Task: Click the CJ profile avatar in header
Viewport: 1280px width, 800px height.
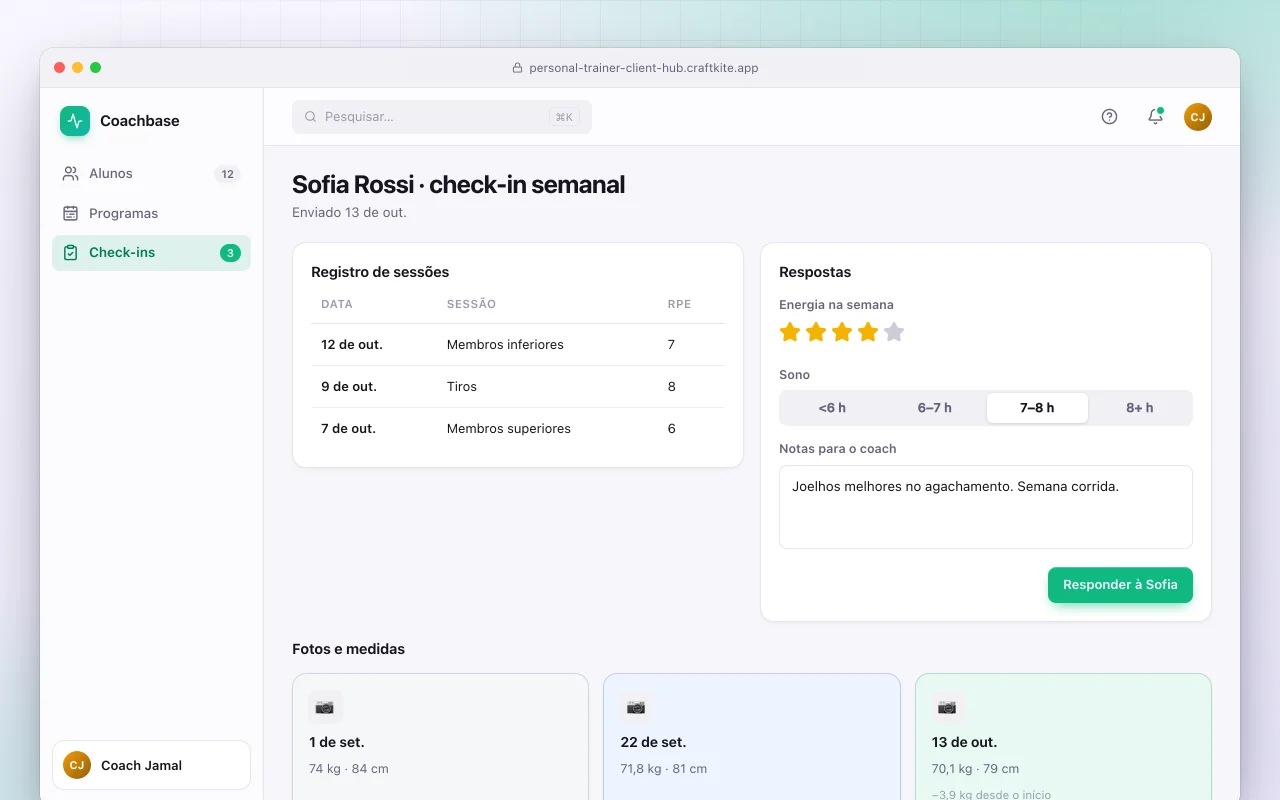Action: tap(1198, 117)
